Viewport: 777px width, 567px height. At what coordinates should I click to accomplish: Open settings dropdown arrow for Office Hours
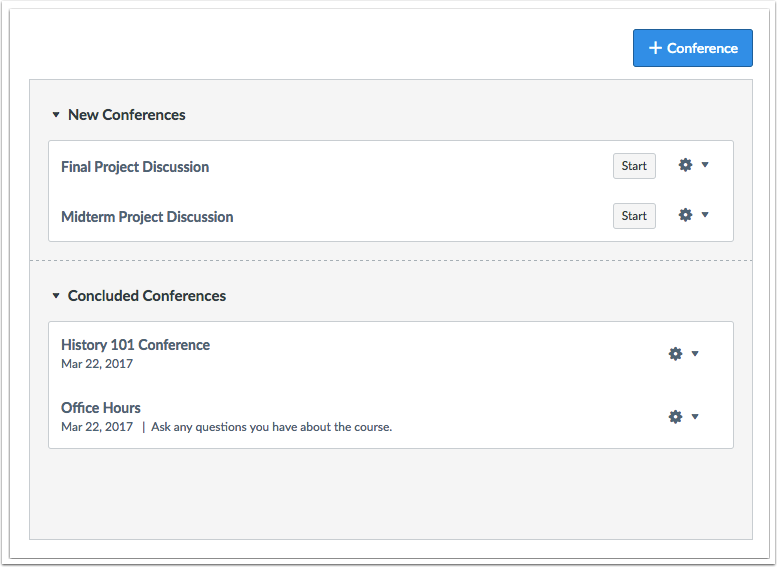695,417
